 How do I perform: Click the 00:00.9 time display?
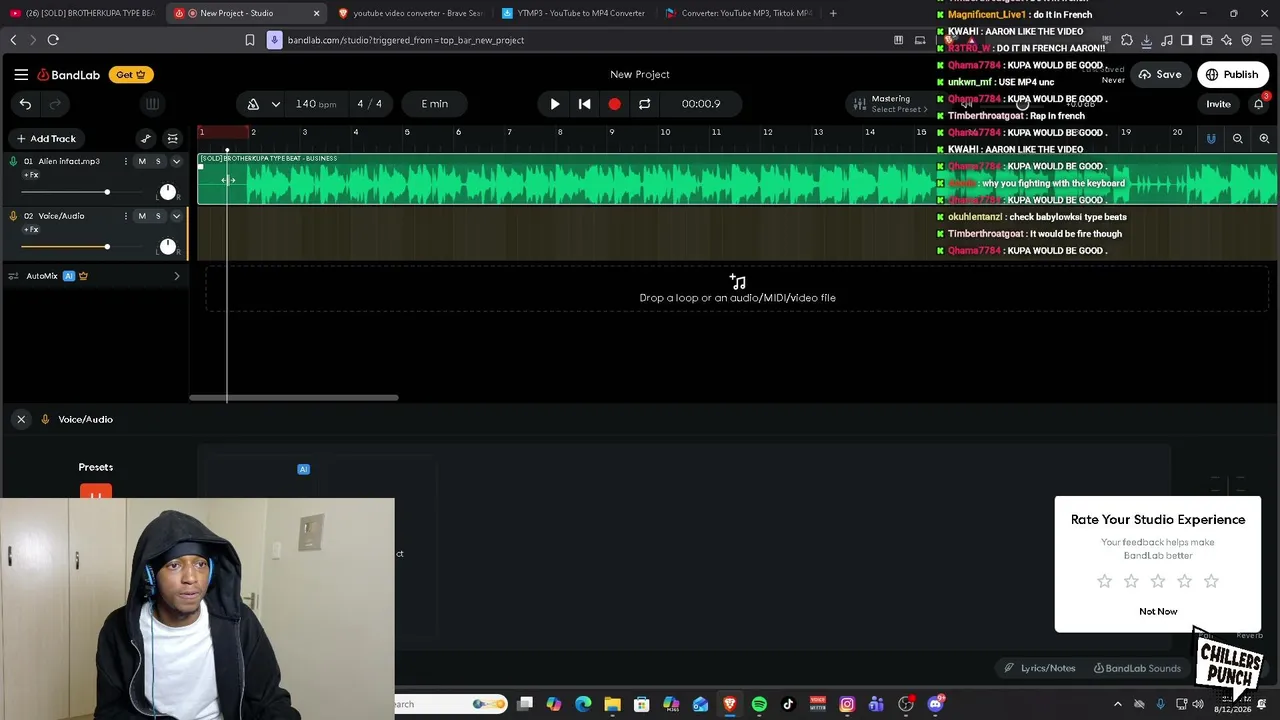click(x=701, y=104)
